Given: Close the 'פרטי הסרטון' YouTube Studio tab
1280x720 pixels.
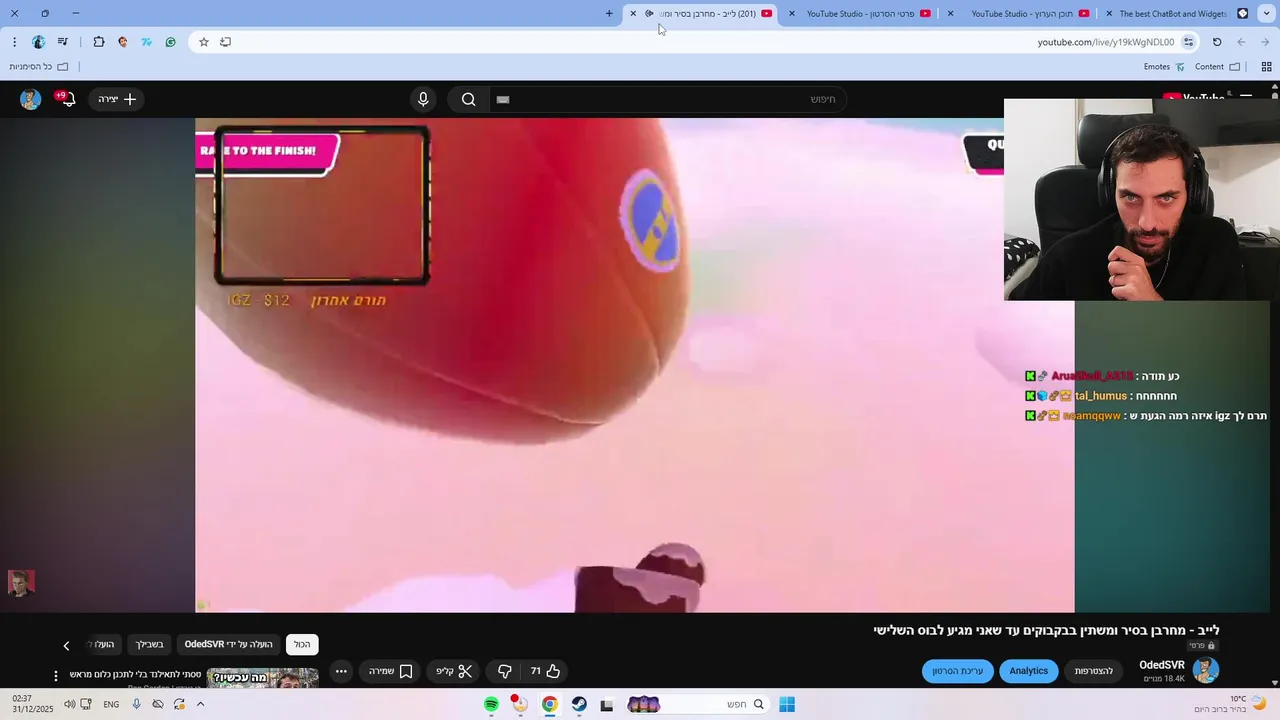Looking at the screenshot, I should [x=792, y=13].
